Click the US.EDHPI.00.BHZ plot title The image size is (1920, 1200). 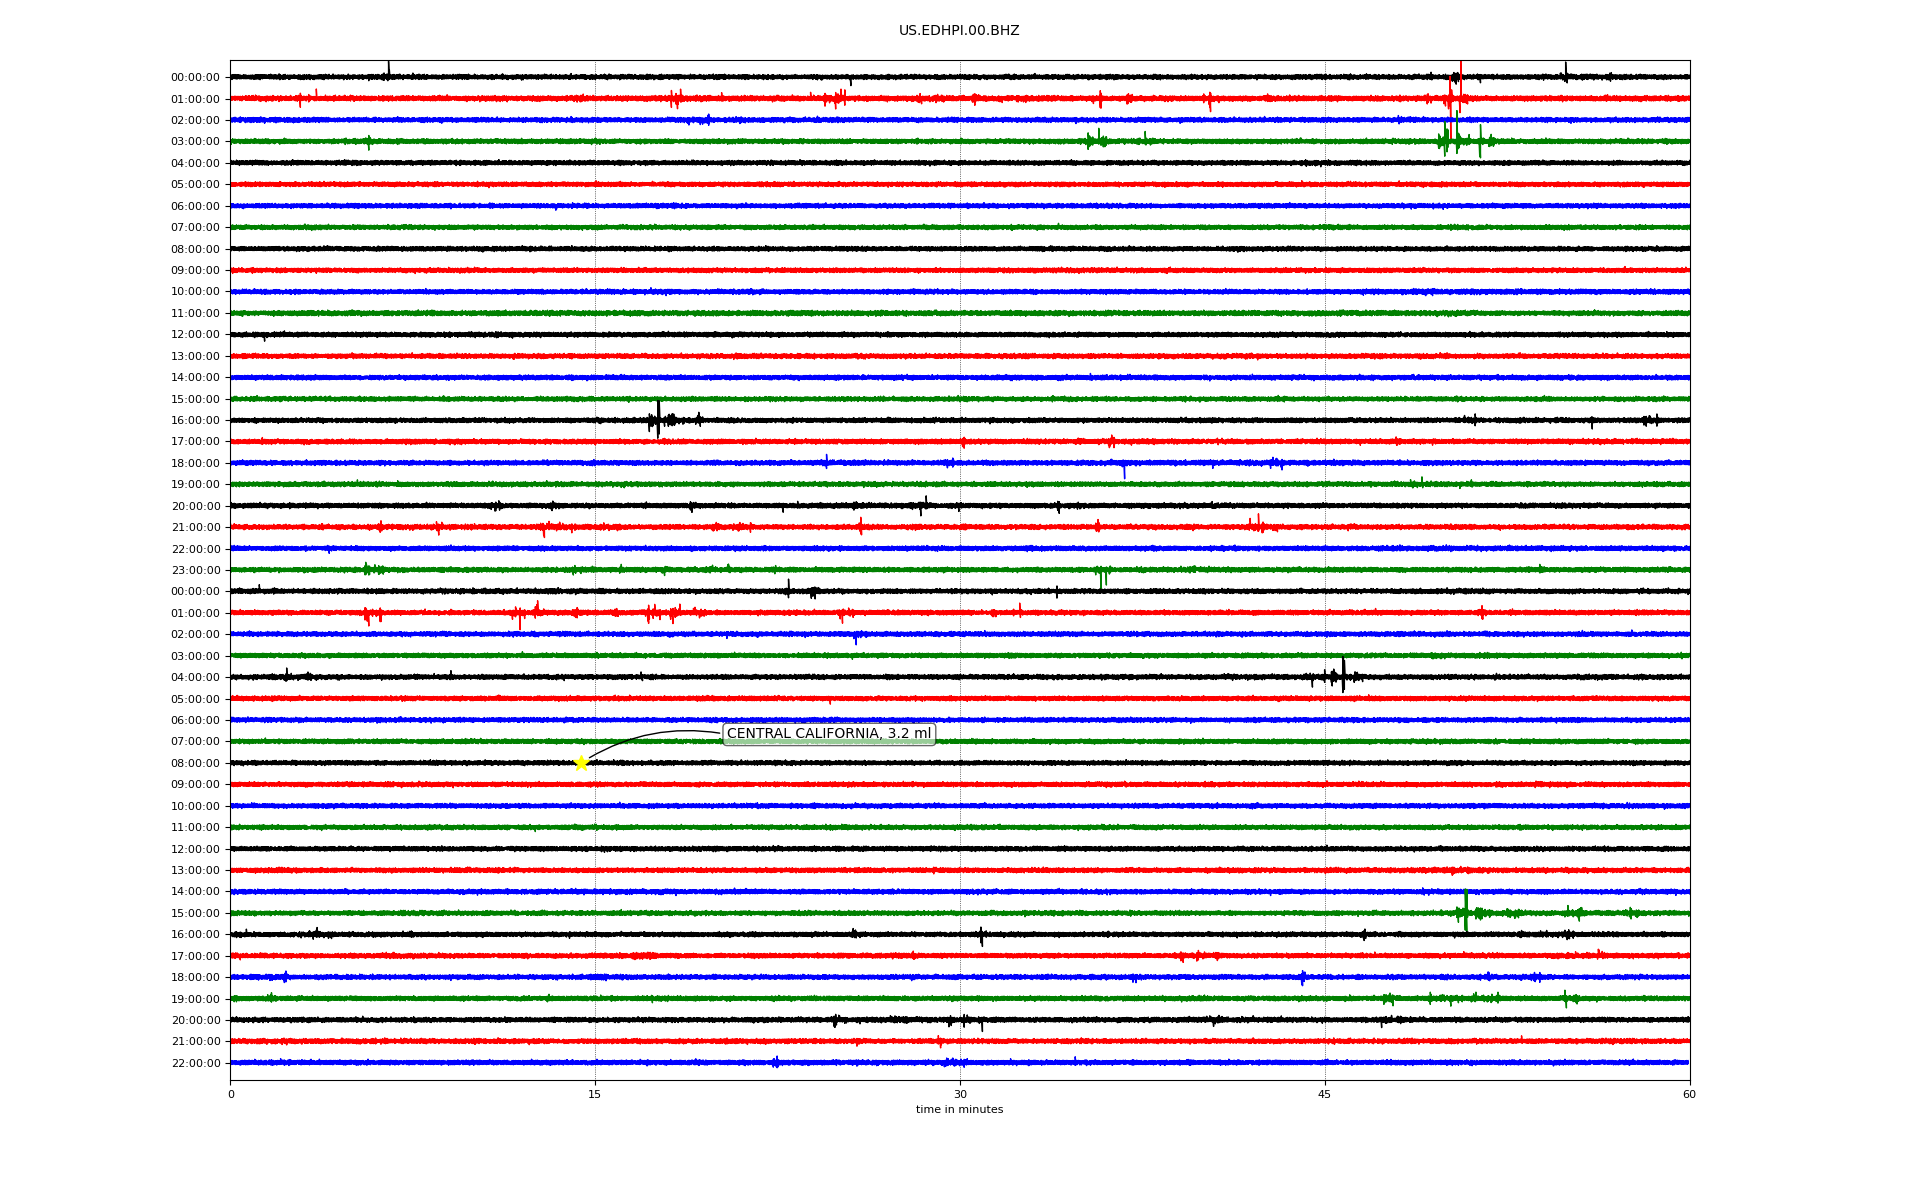pos(958,31)
